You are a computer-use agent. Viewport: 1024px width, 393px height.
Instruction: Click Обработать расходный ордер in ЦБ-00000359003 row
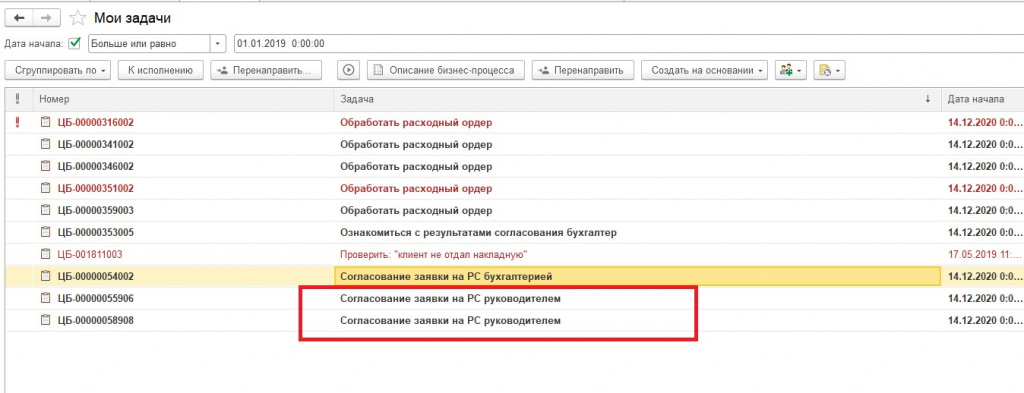[x=416, y=210]
